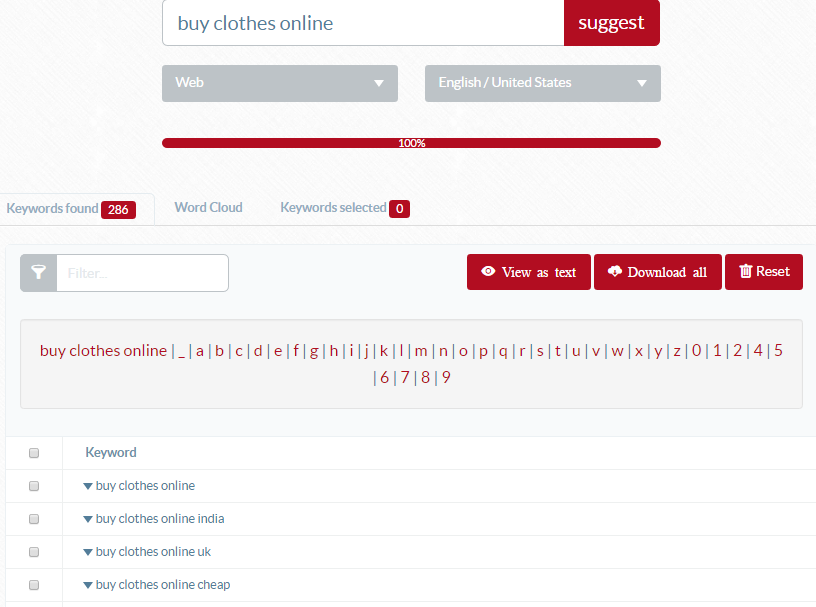Click the funnel filter icon
The image size is (816, 607).
tap(38, 273)
